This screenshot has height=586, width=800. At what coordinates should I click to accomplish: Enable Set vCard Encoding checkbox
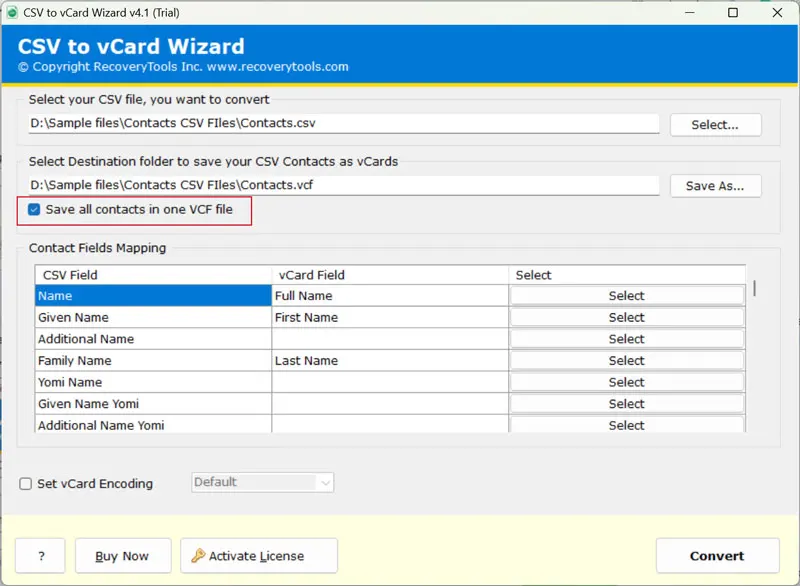click(26, 484)
